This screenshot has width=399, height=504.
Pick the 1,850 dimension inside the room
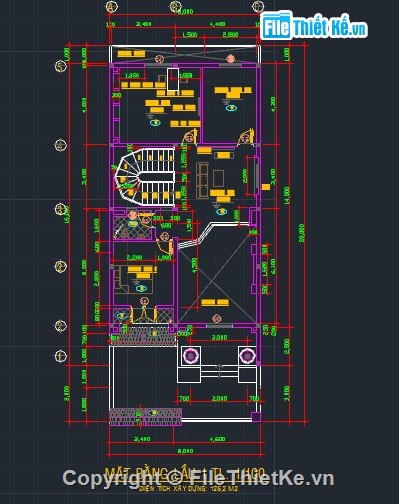pos(132,76)
